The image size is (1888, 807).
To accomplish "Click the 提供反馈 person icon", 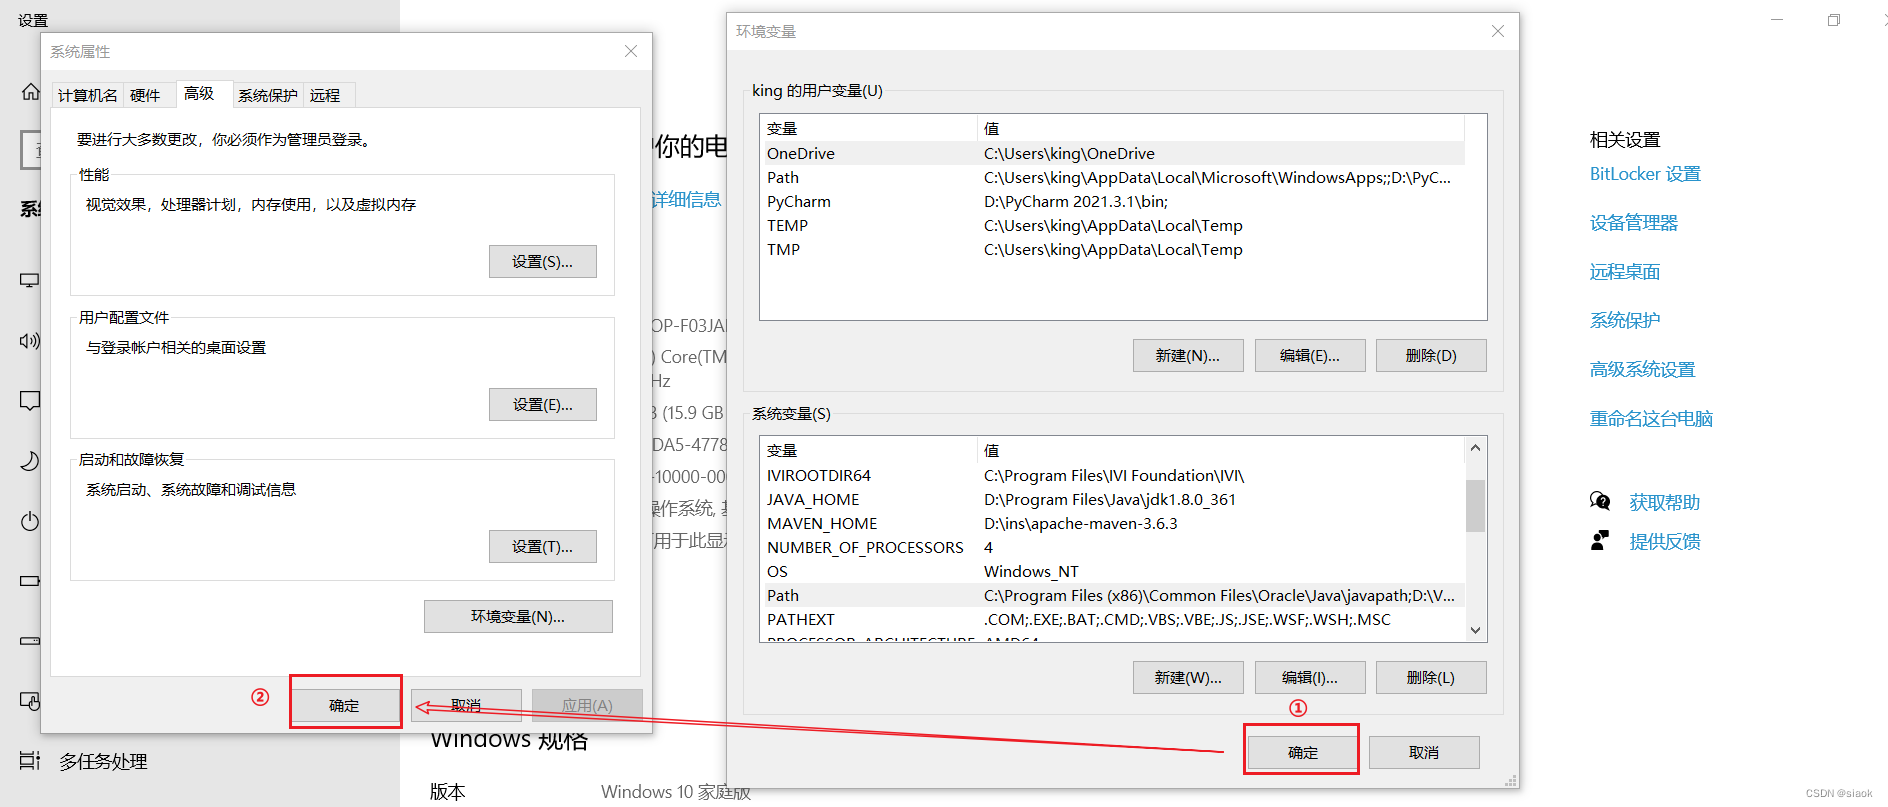I will coord(1600,541).
